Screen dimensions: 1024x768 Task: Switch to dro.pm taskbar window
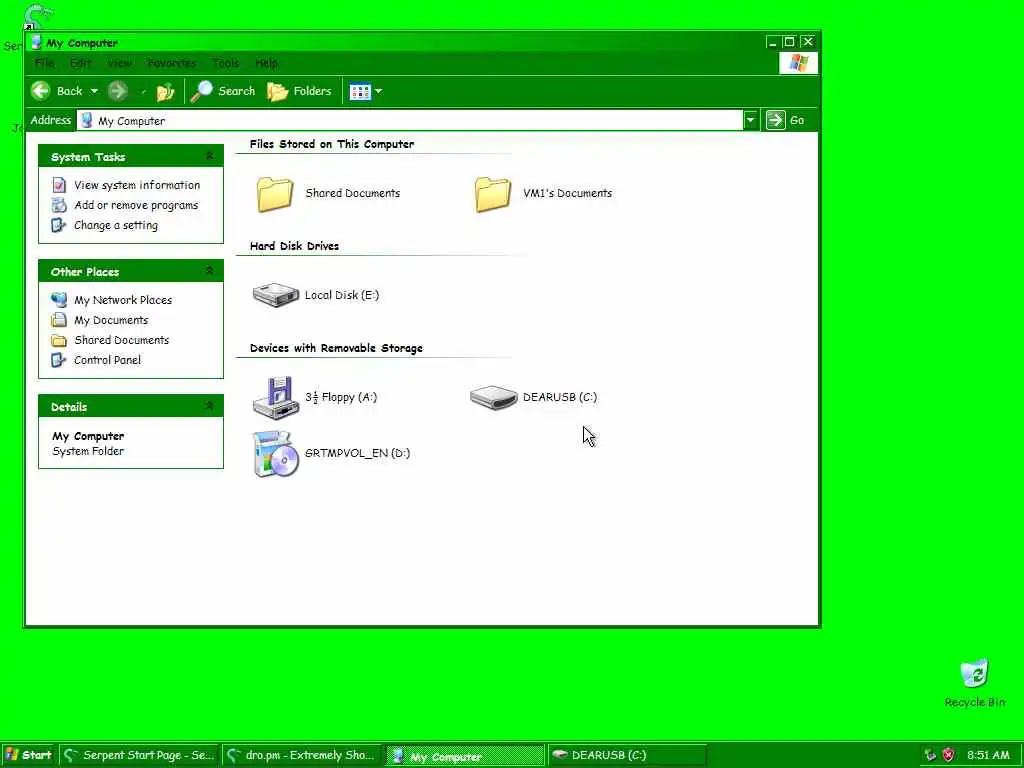click(301, 755)
